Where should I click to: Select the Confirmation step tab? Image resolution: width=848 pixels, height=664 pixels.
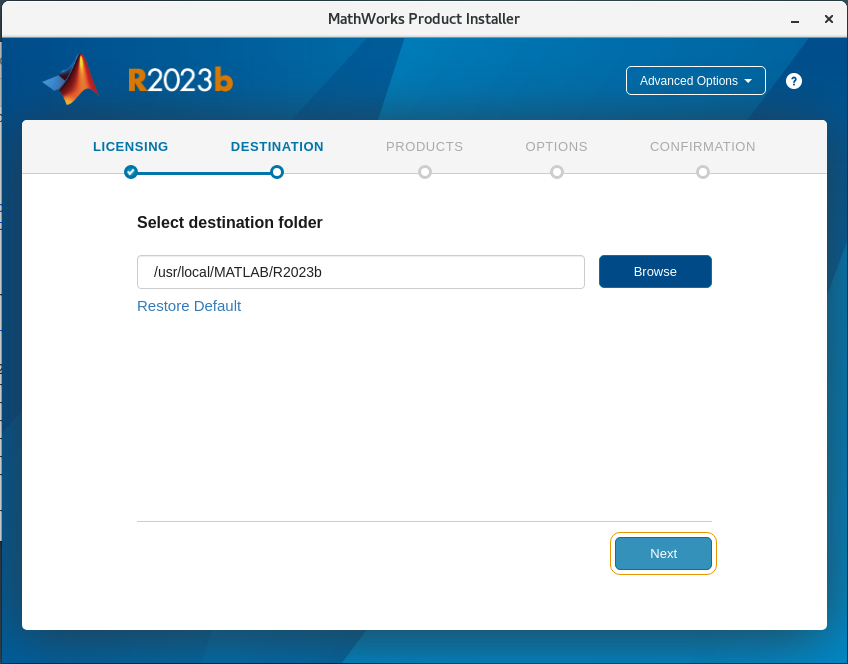point(703,147)
